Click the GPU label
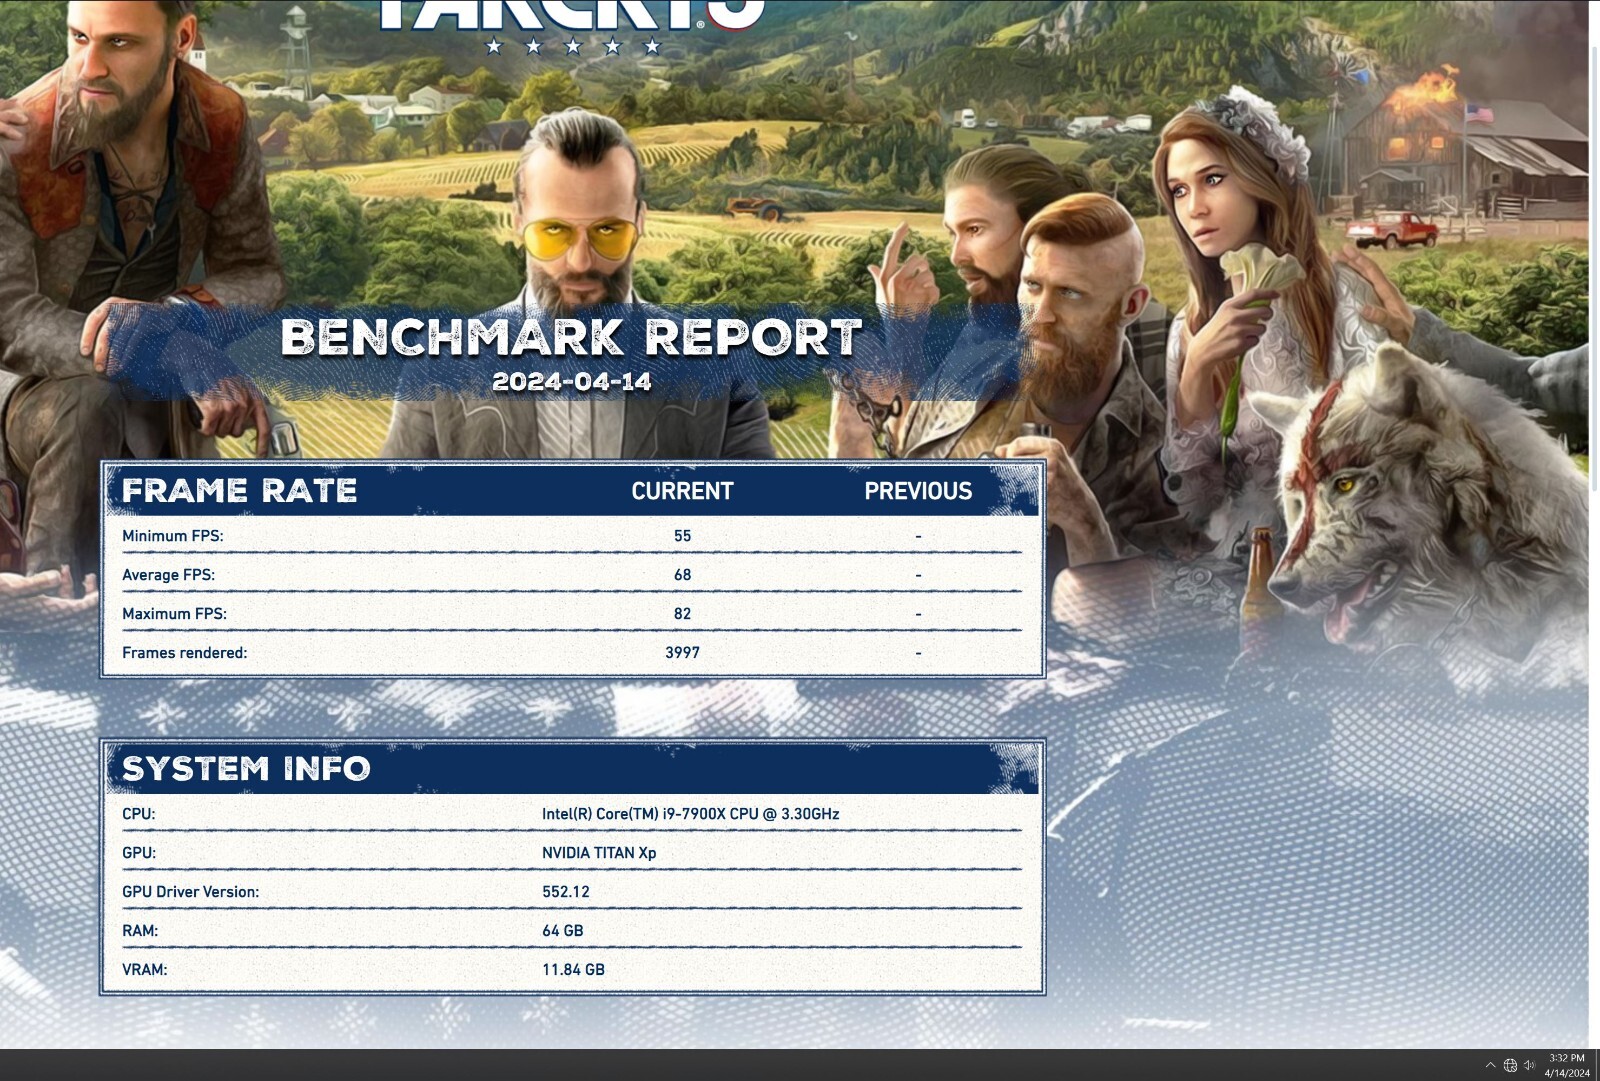1600x1081 pixels. (138, 853)
